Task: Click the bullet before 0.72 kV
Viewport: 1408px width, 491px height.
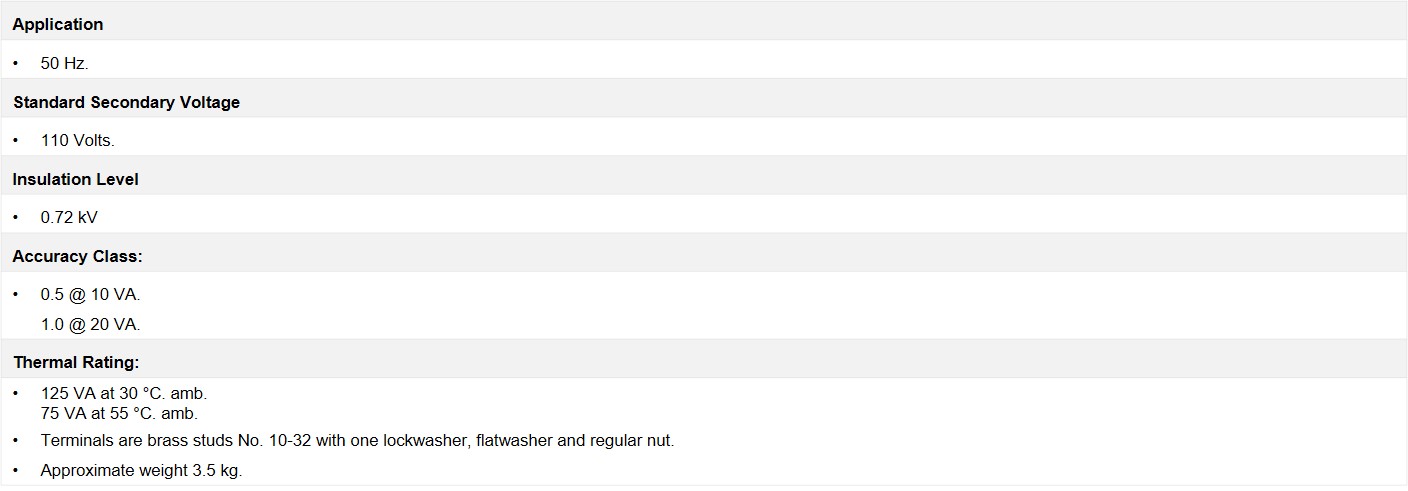Action: point(16,217)
